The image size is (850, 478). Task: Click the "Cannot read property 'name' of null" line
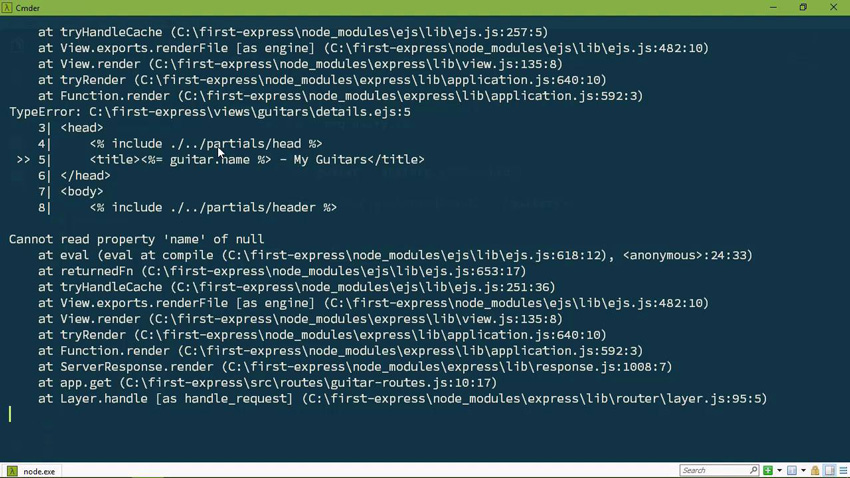[x=137, y=239]
